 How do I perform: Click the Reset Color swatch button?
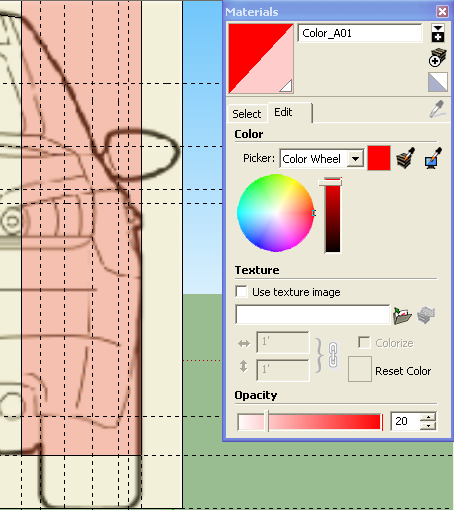point(360,369)
